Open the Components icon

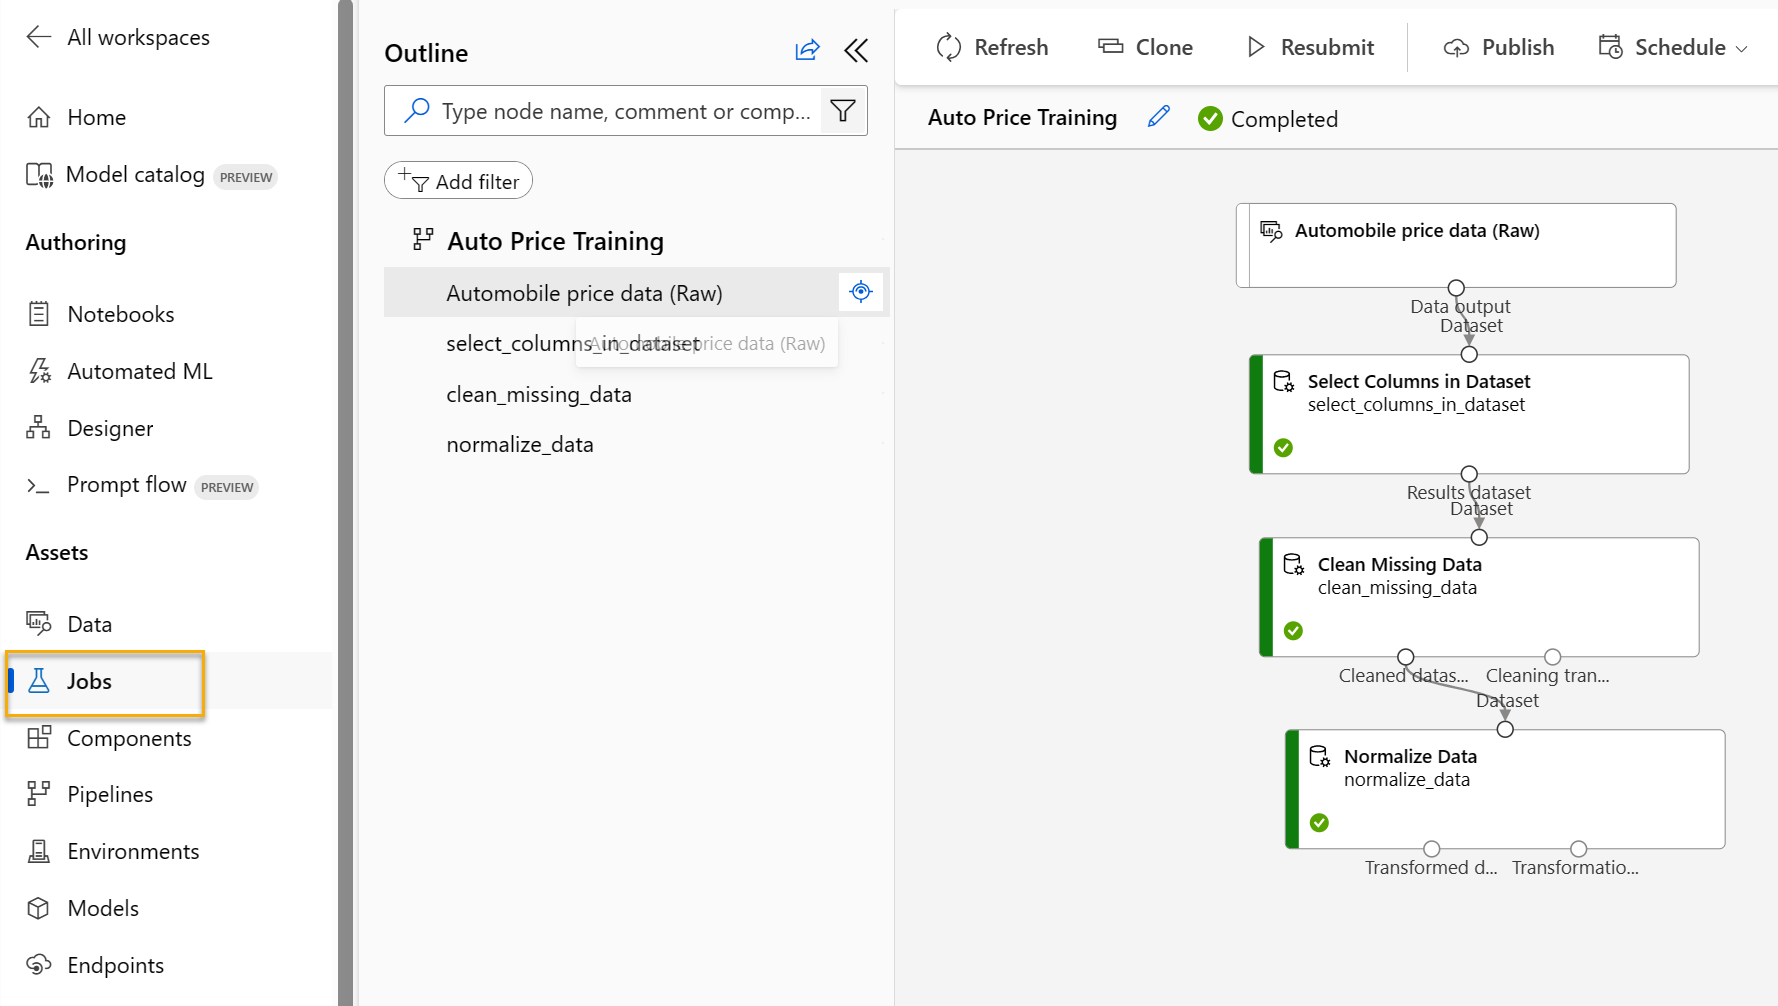click(x=39, y=738)
